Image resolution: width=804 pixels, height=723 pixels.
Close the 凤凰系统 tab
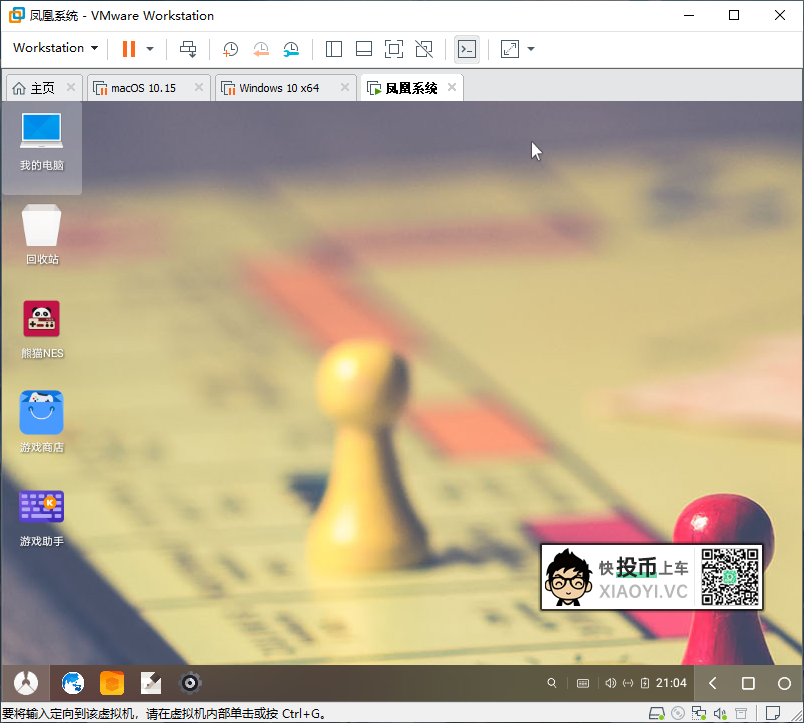click(x=452, y=88)
